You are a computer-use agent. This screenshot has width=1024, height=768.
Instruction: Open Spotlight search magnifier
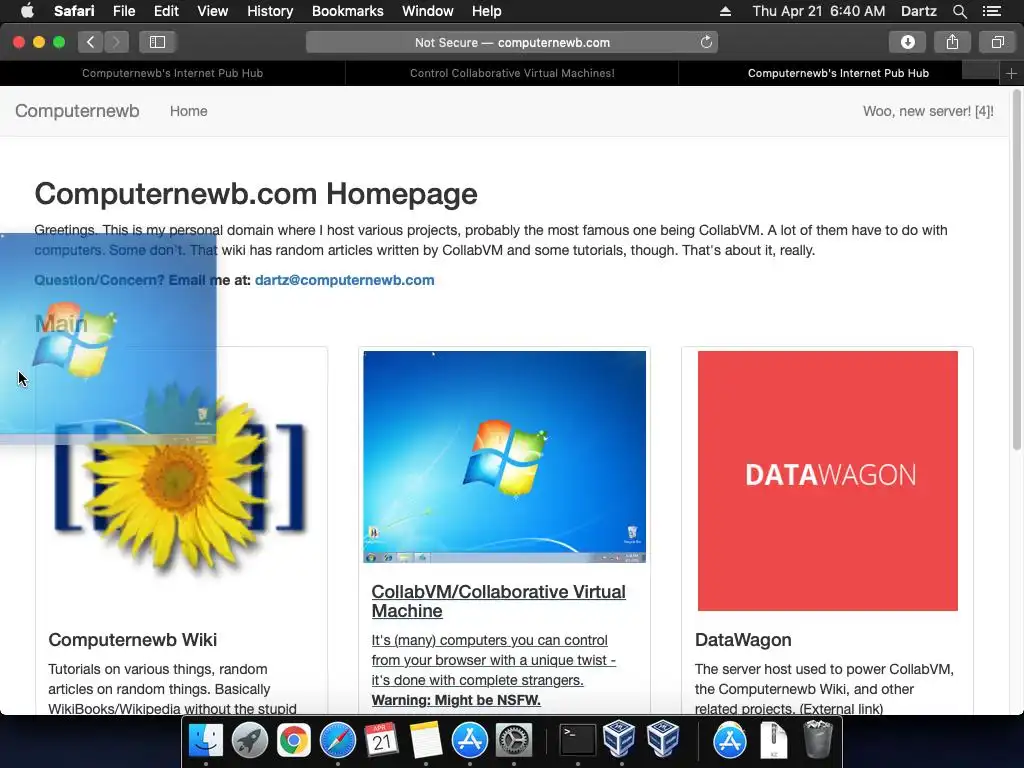point(959,11)
